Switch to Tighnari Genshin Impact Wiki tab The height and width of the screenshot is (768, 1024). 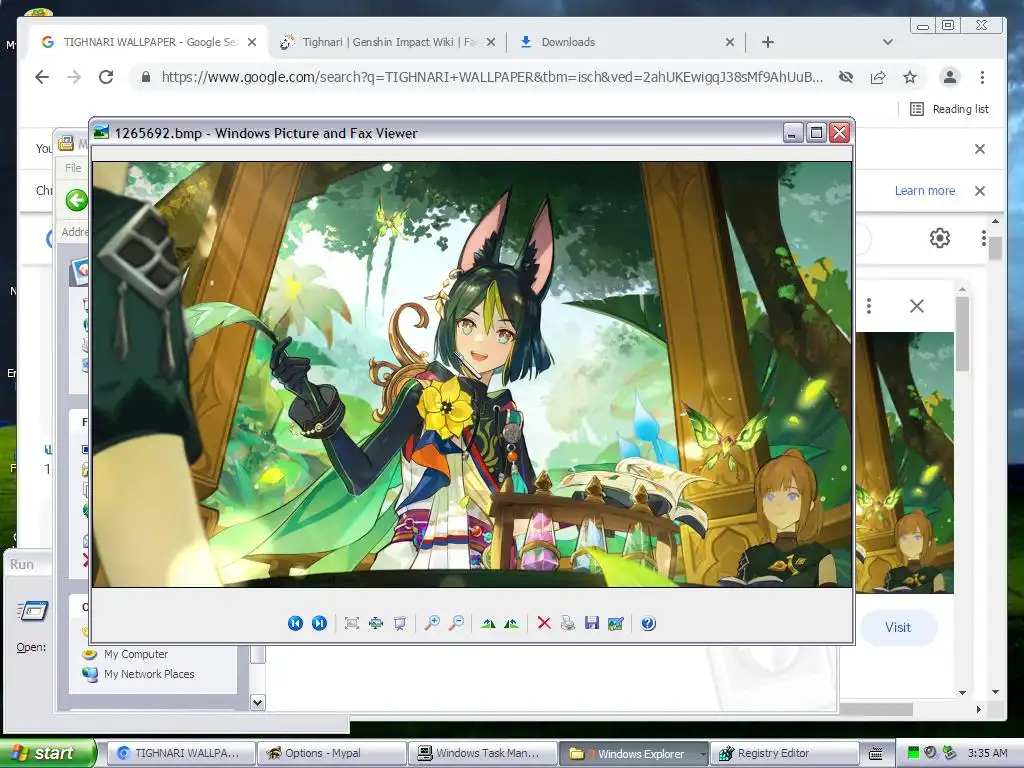point(388,42)
